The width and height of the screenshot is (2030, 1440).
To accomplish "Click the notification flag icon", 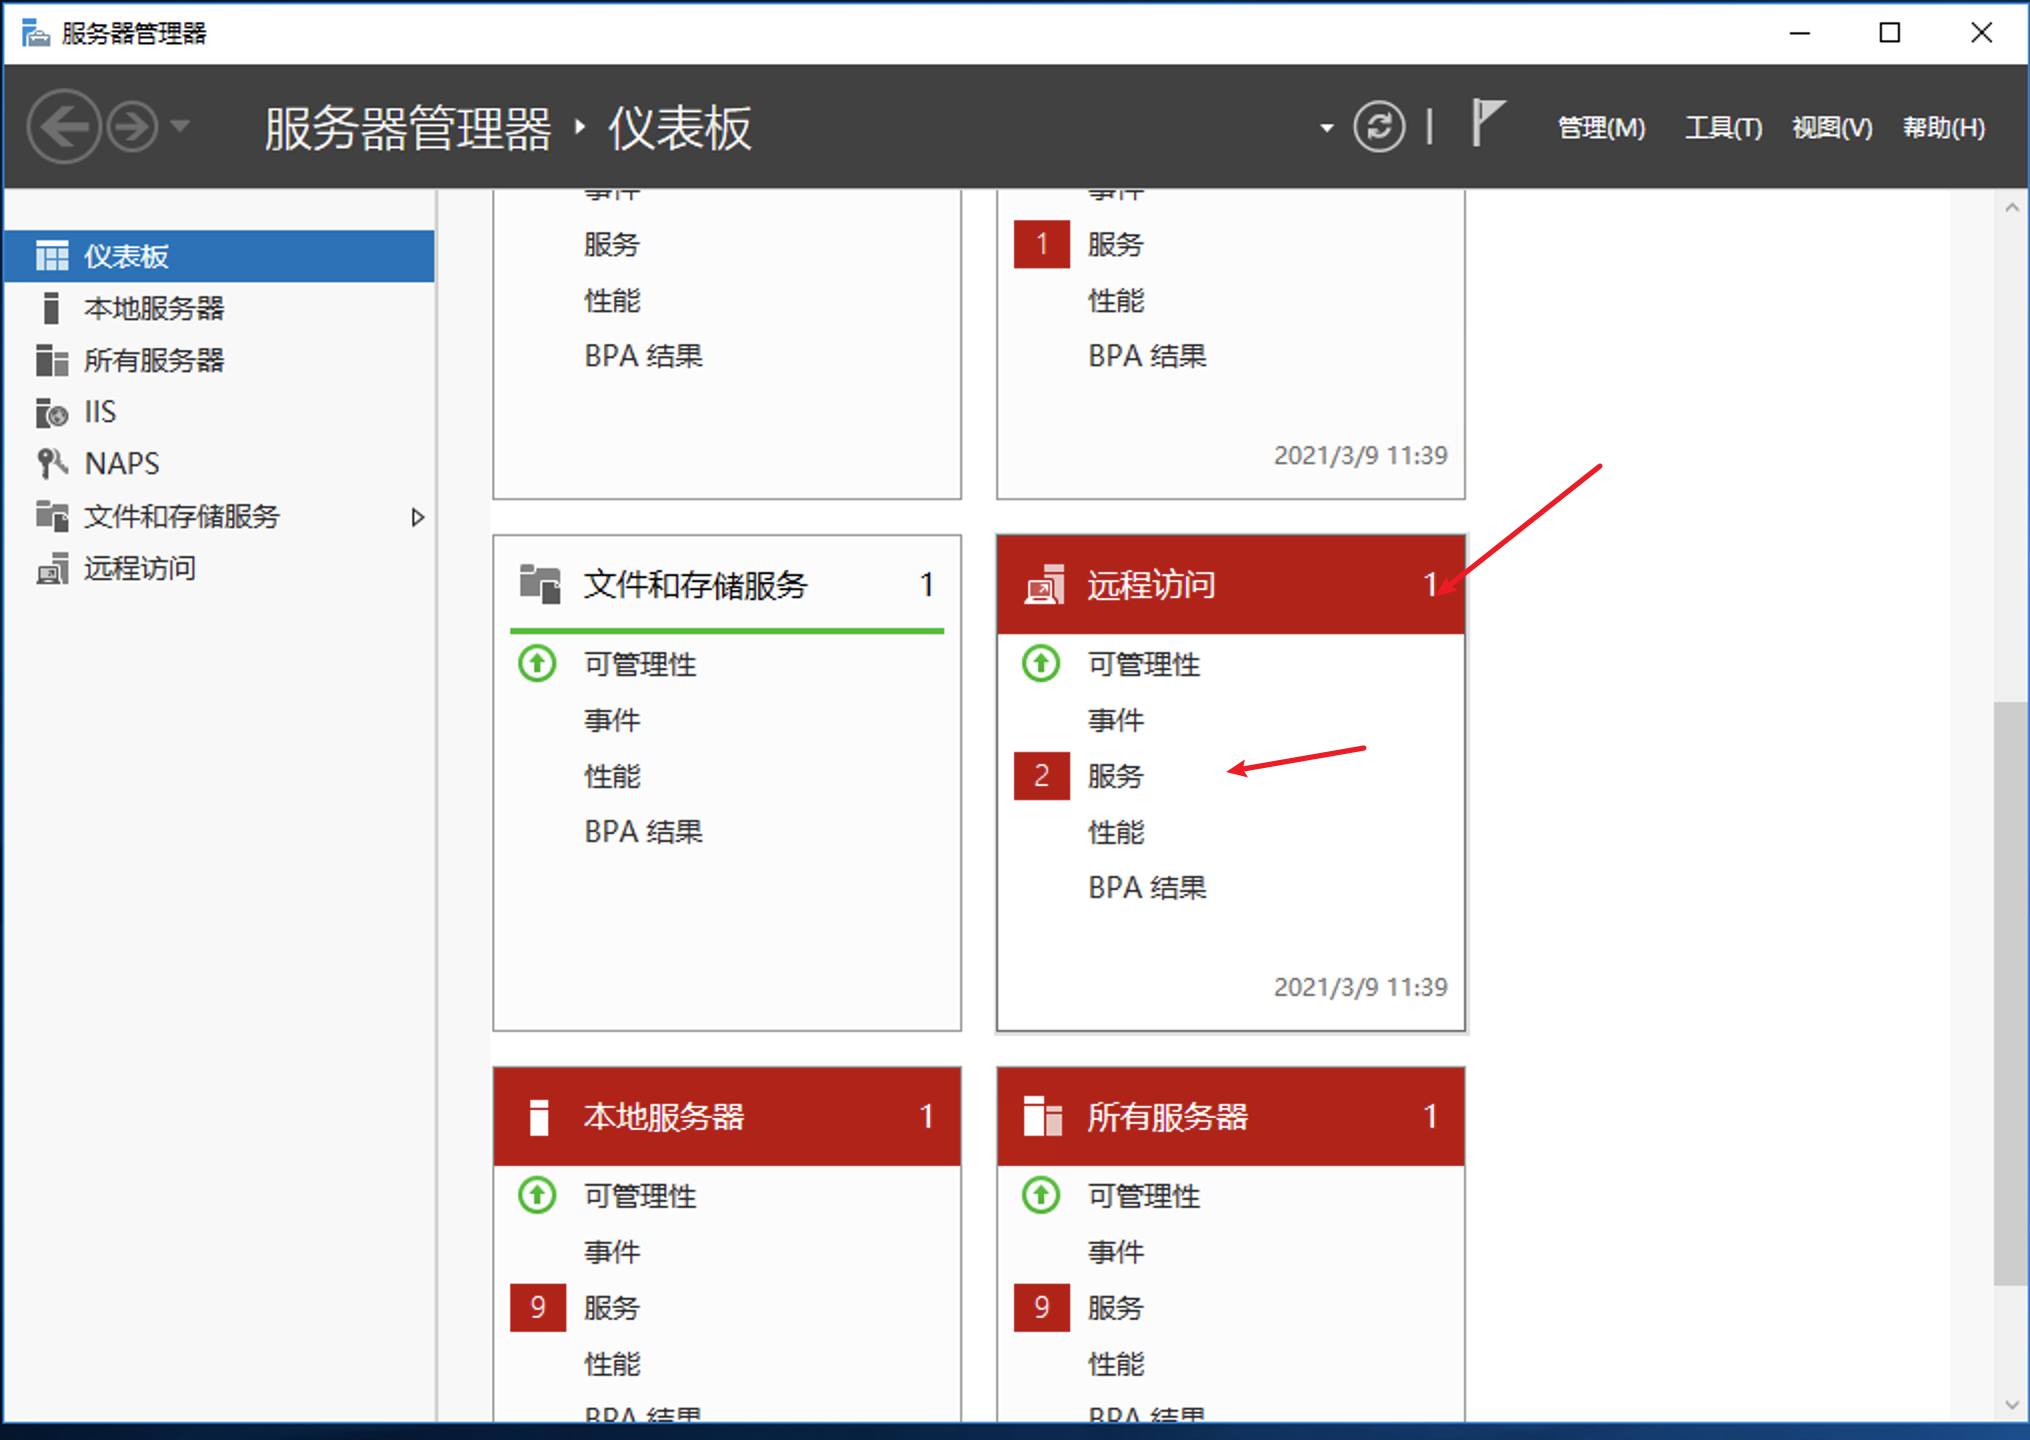I will click(1489, 126).
